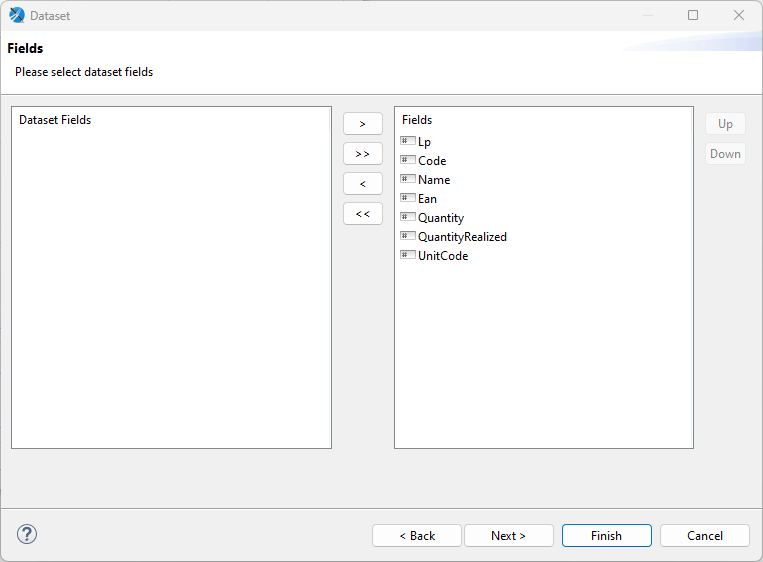Remove all fields with double left arrow
763x562 pixels.
[x=362, y=214]
